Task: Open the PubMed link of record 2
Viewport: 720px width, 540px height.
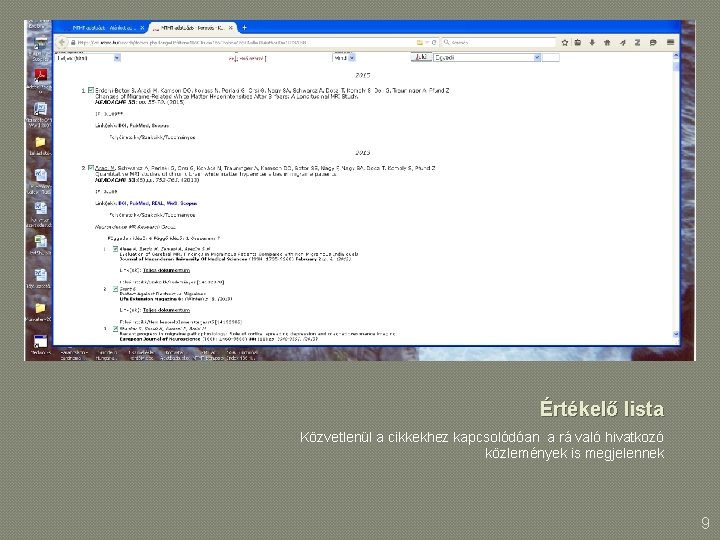Action: (x=139, y=203)
